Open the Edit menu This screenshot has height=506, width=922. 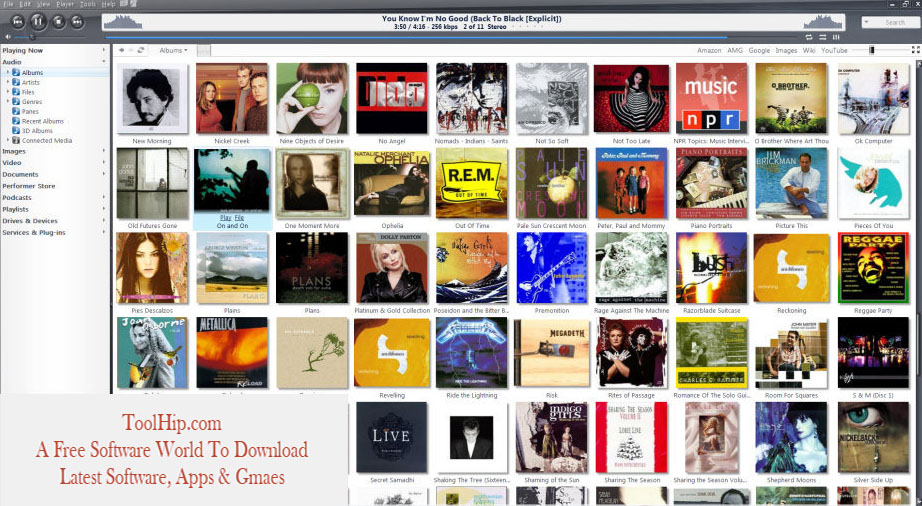tap(25, 4)
